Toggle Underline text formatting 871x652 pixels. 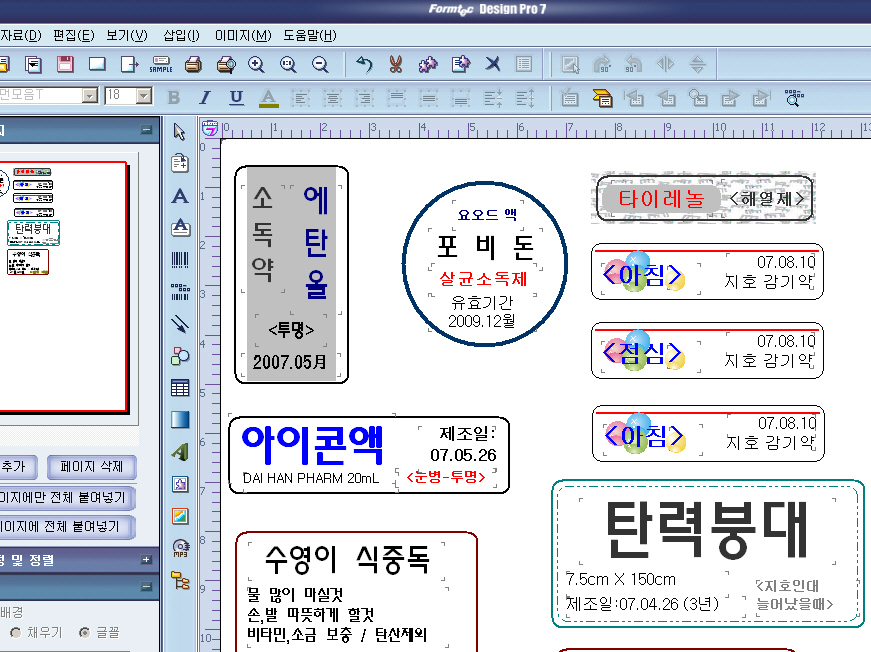click(237, 97)
